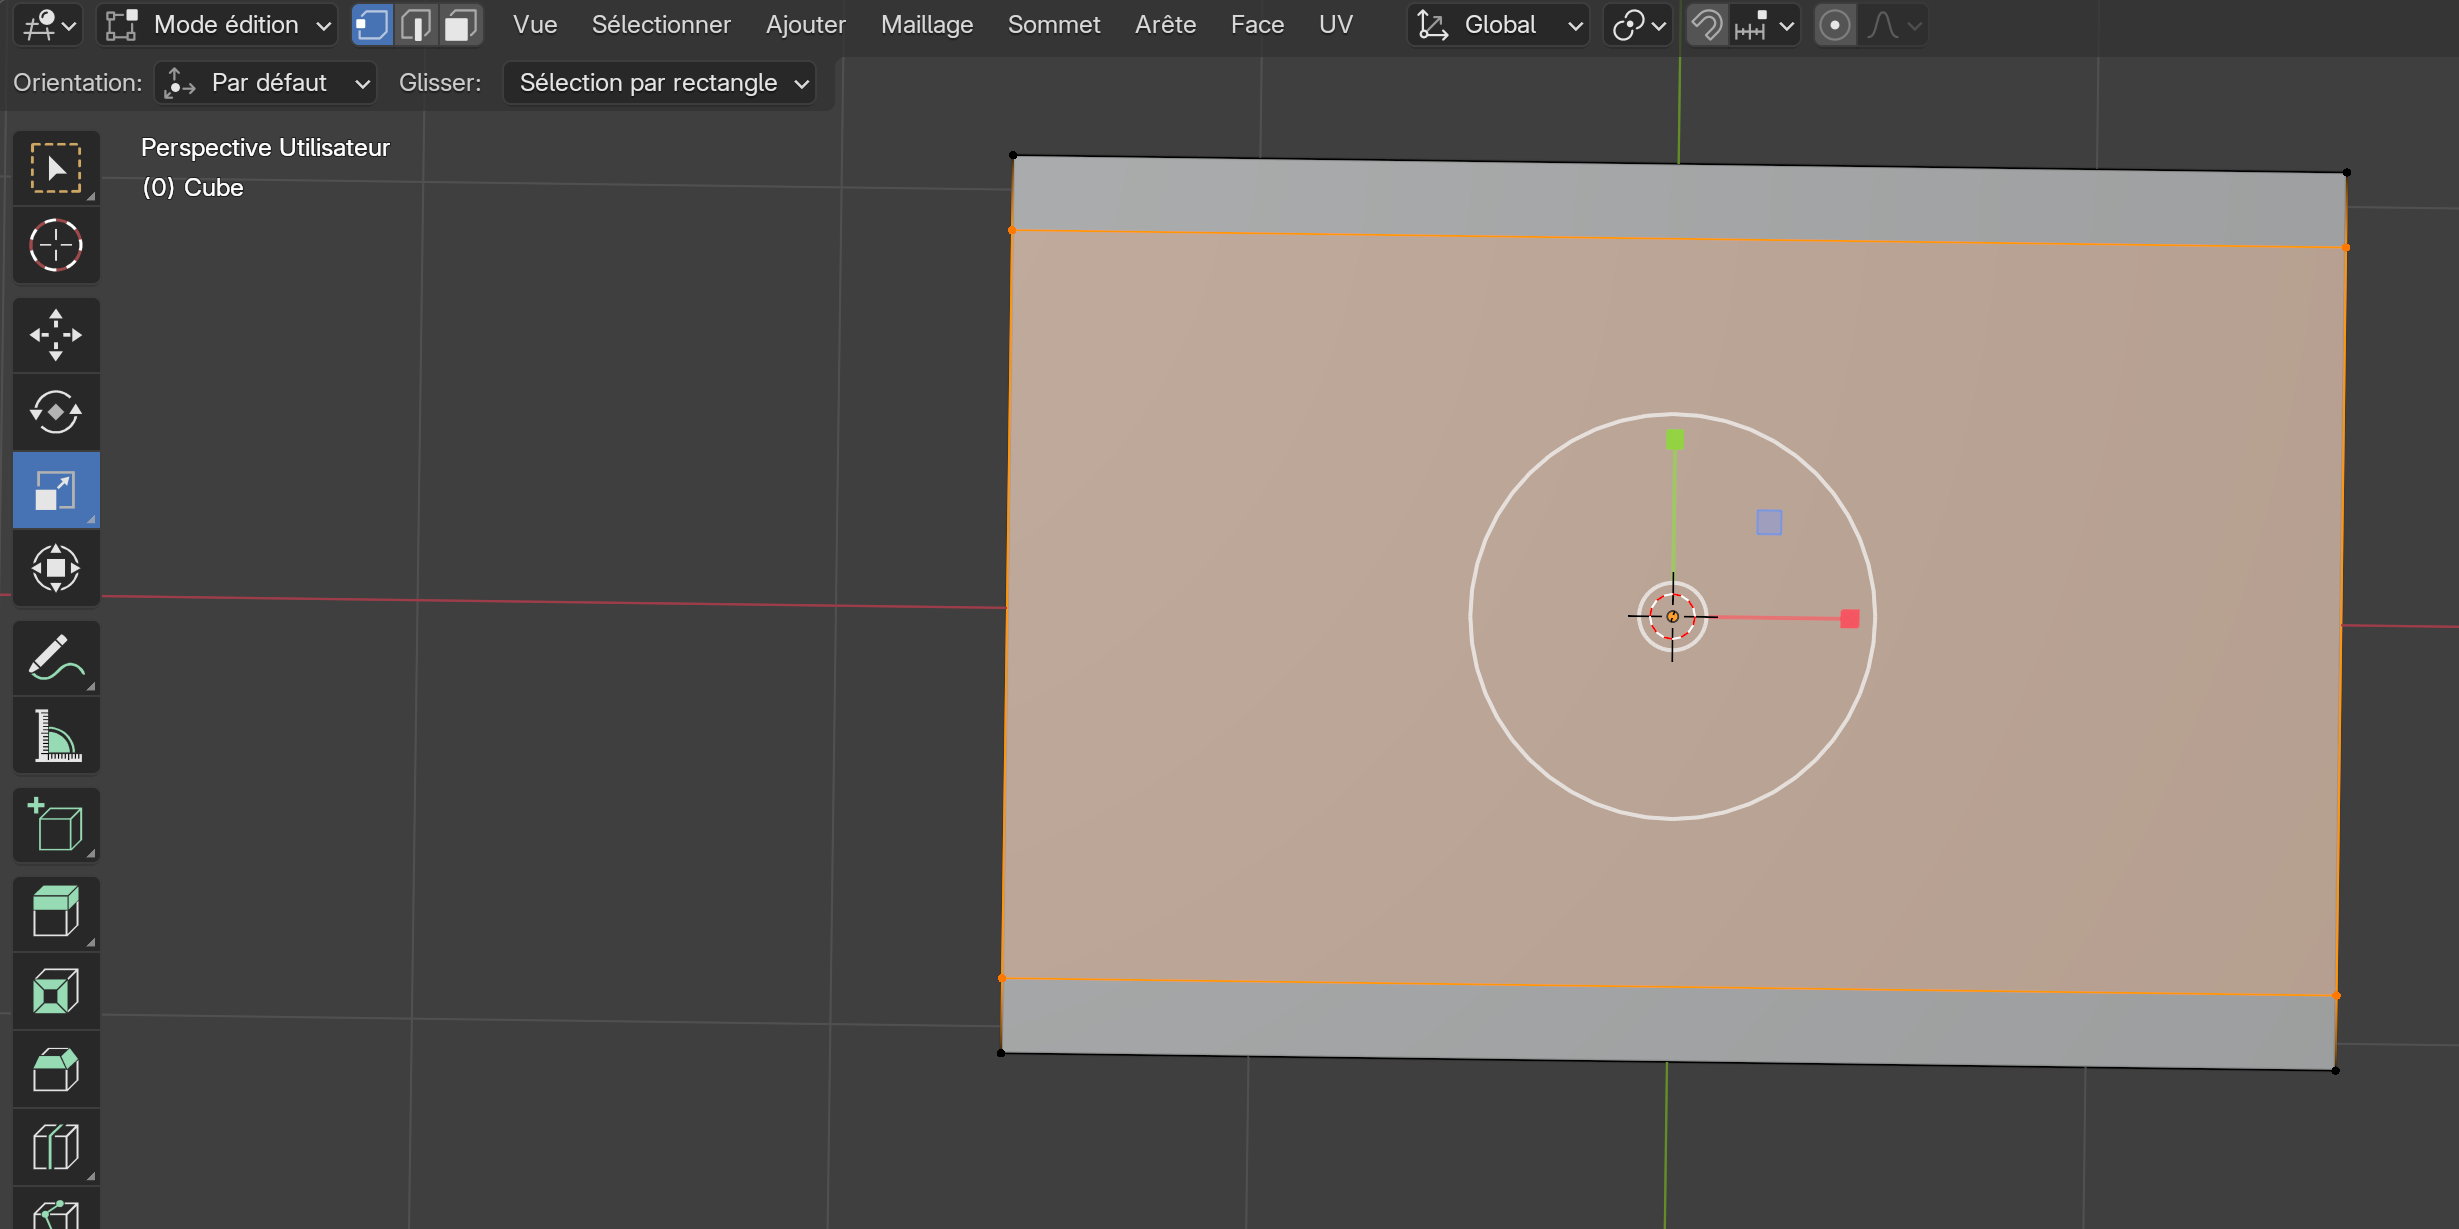The width and height of the screenshot is (2459, 1229).
Task: Select the Cursor tool in toolbar
Action: 56,245
